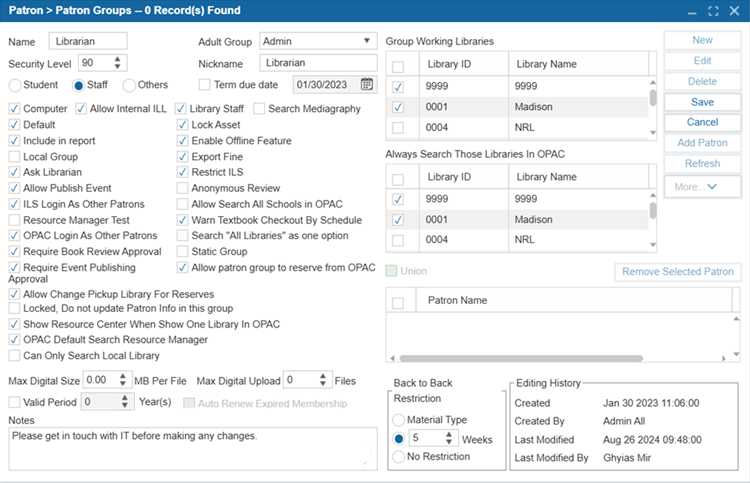Toggle Require Book Review Approval checkbox
The width and height of the screenshot is (750, 483).
pyautogui.click(x=14, y=252)
